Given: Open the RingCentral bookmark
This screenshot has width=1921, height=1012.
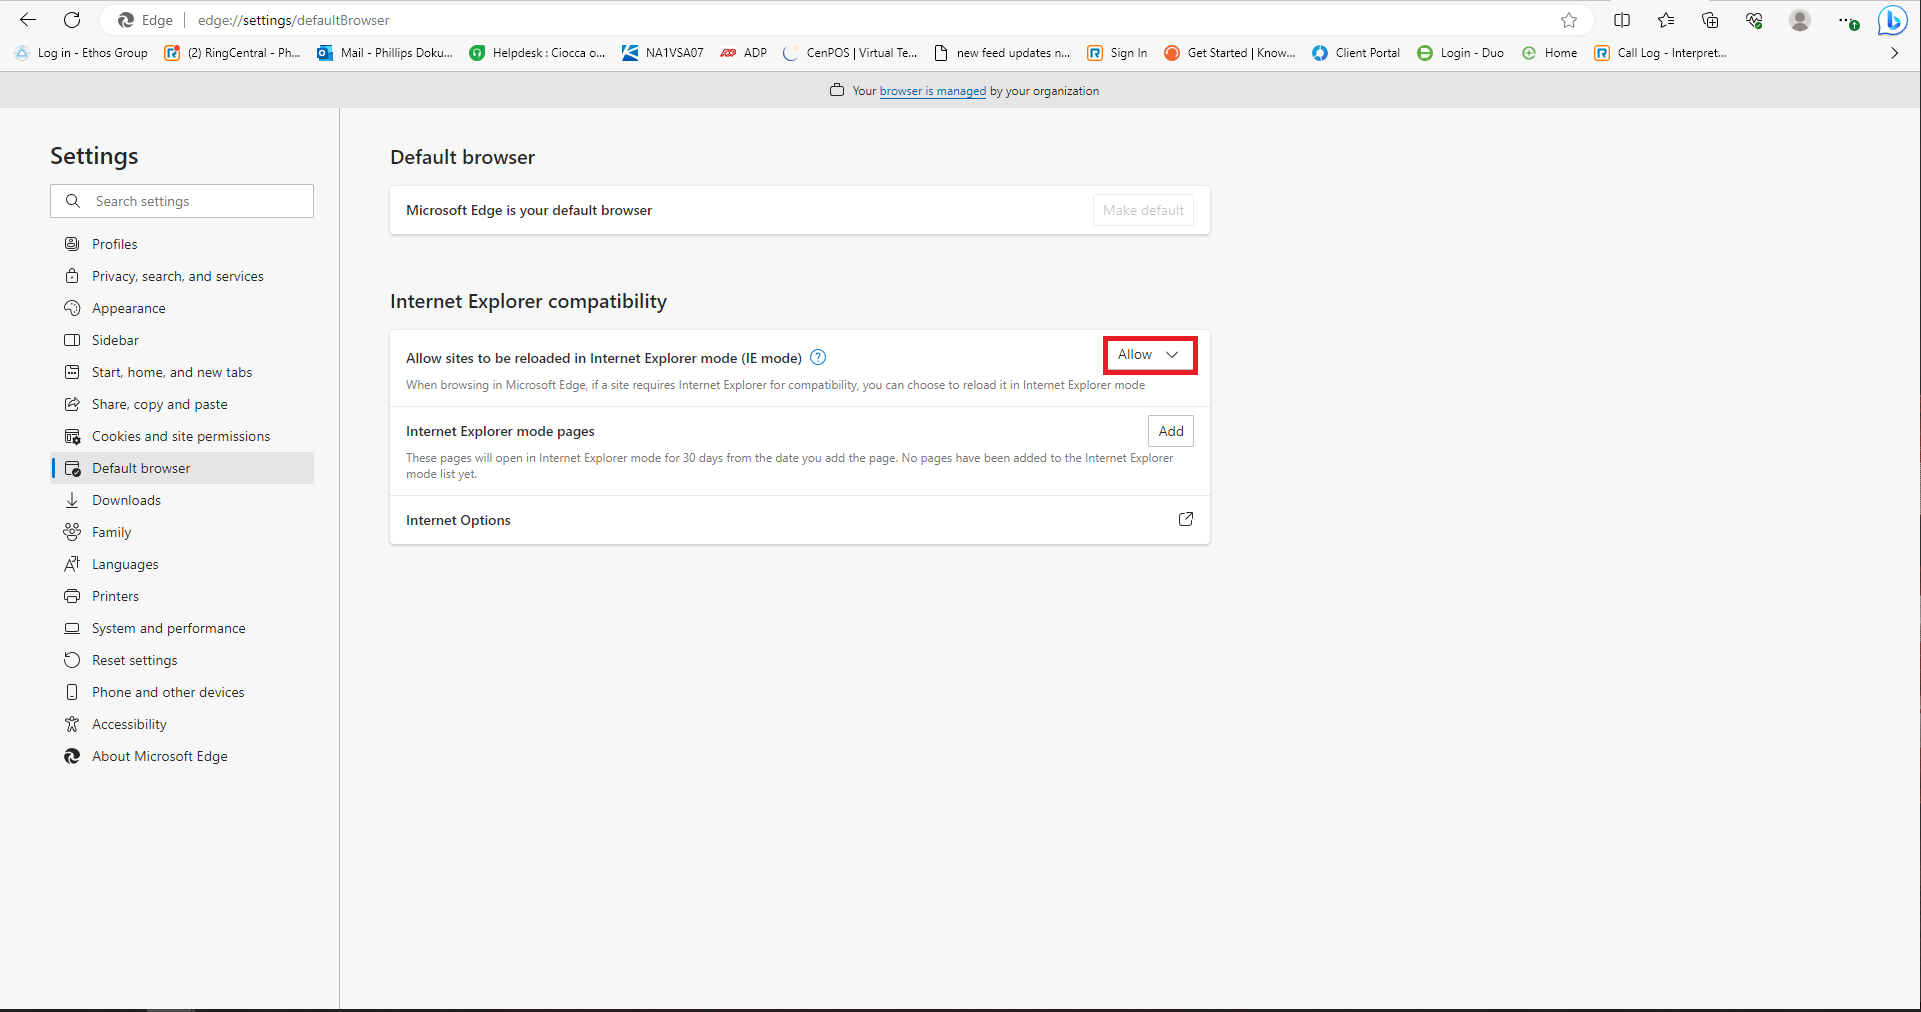Looking at the screenshot, I should 232,53.
